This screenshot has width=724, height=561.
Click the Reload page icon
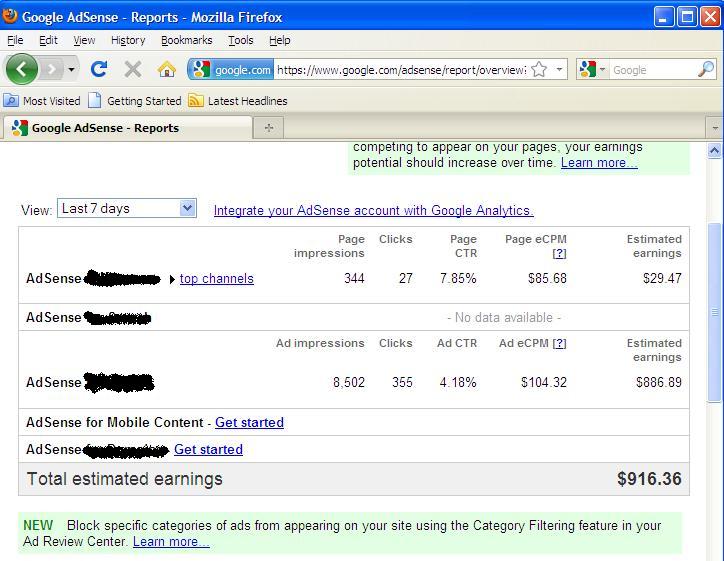(98, 69)
